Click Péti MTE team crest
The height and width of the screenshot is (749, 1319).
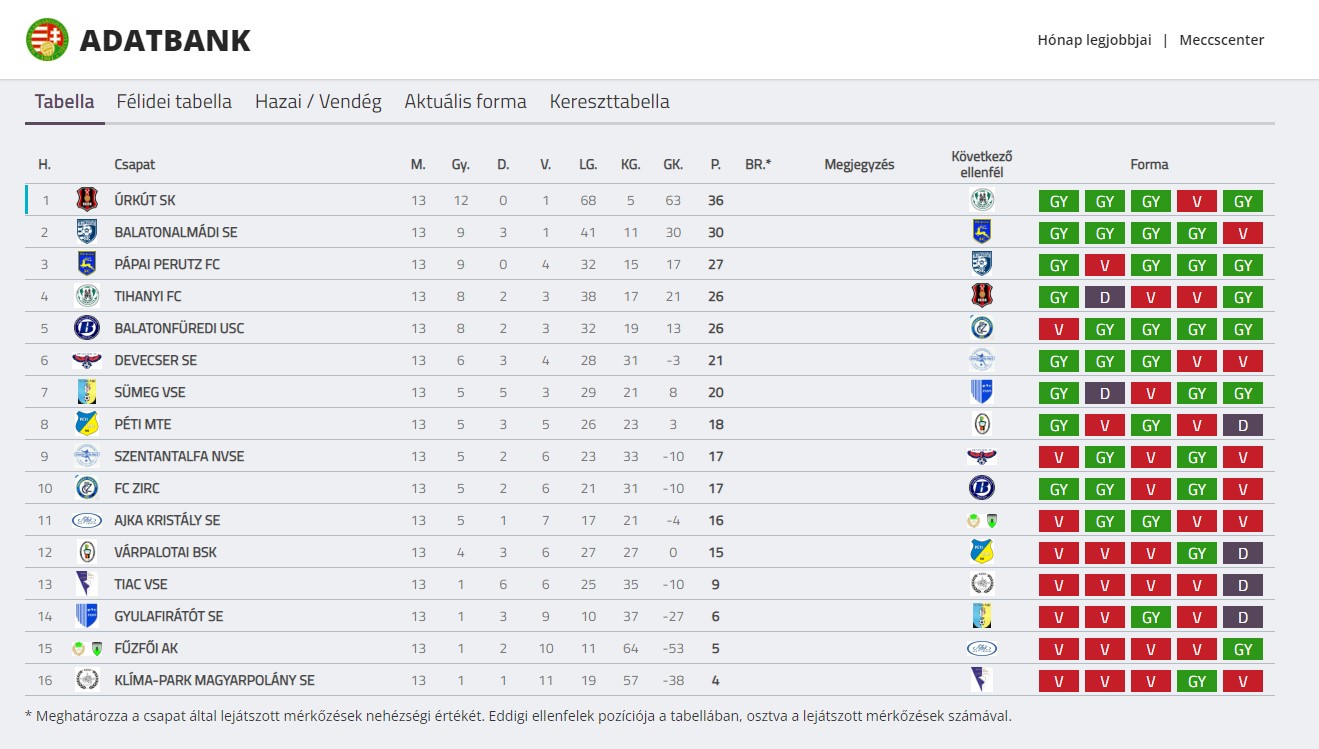[x=87, y=424]
